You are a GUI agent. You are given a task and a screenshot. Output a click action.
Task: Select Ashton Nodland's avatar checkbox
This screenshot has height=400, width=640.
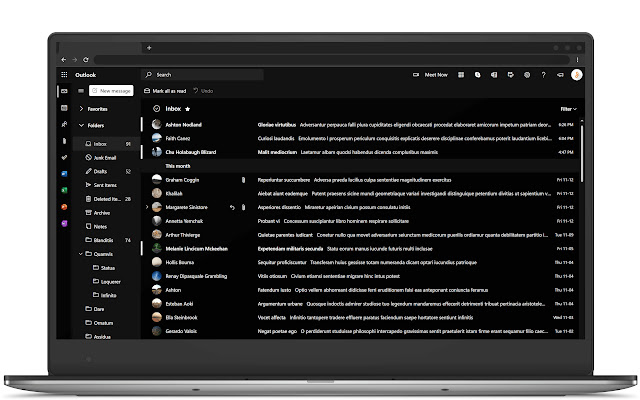coord(157,124)
